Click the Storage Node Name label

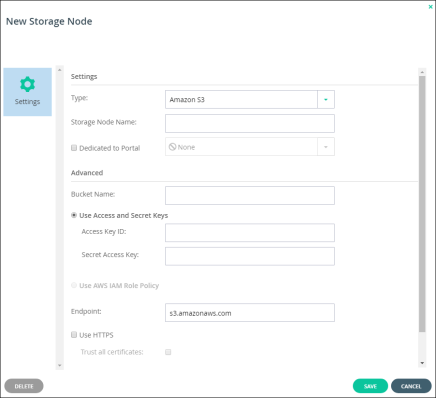(104, 122)
